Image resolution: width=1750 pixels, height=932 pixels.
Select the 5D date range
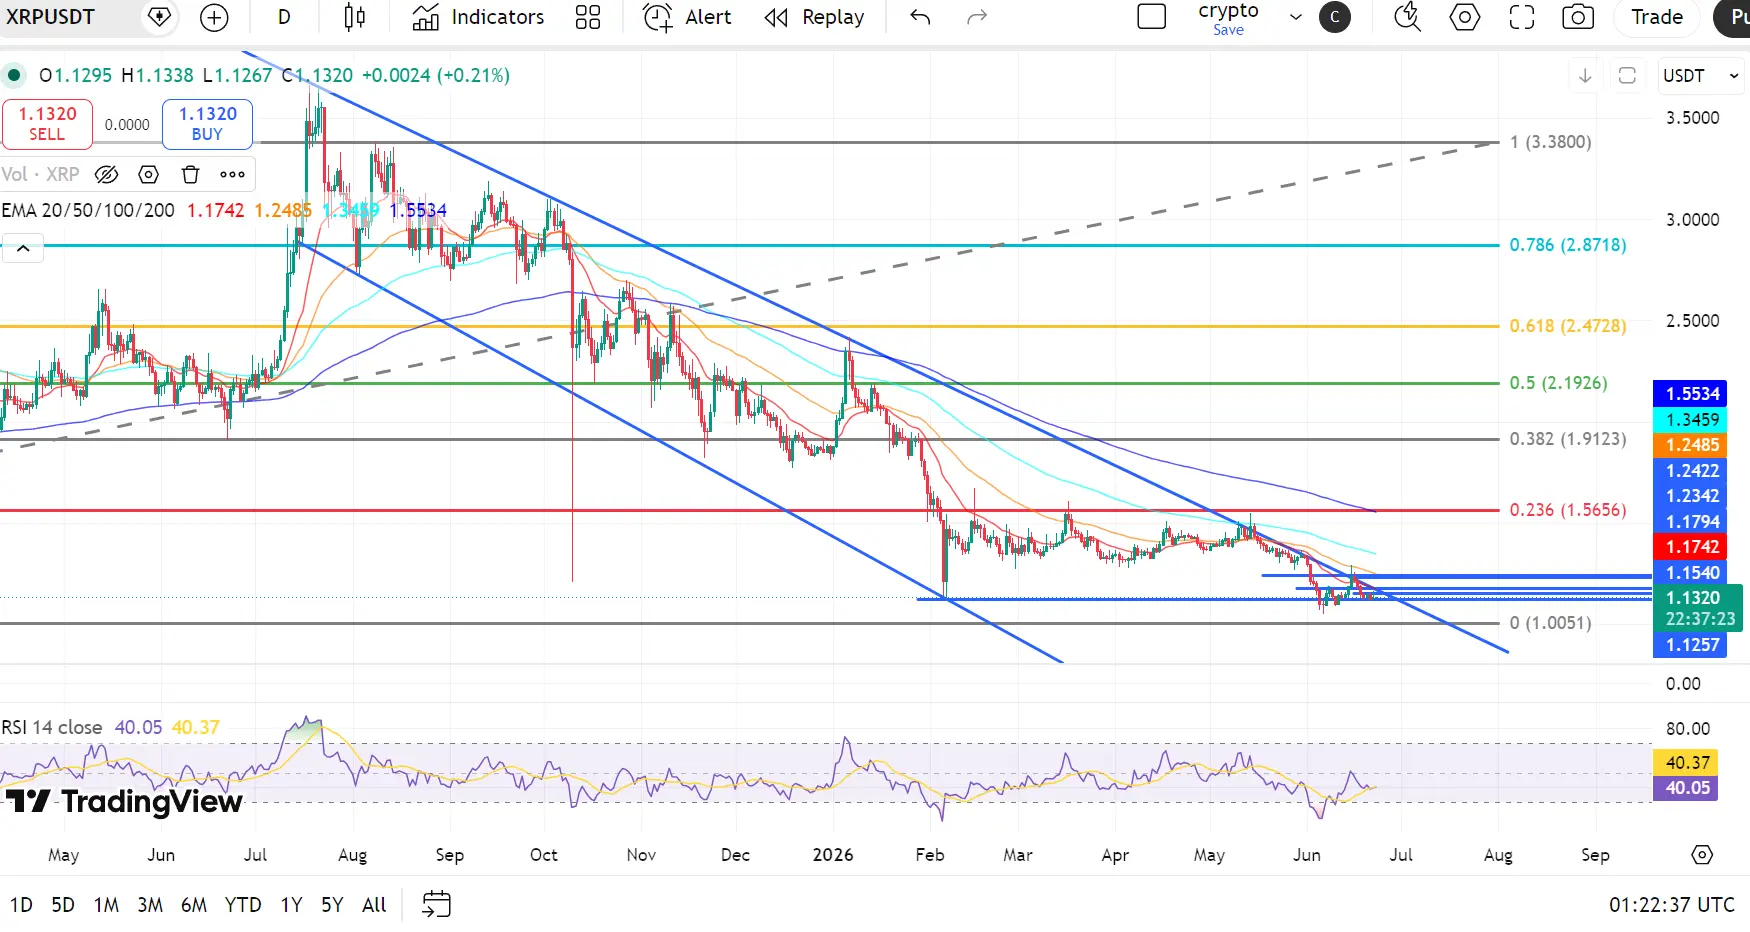tap(63, 905)
